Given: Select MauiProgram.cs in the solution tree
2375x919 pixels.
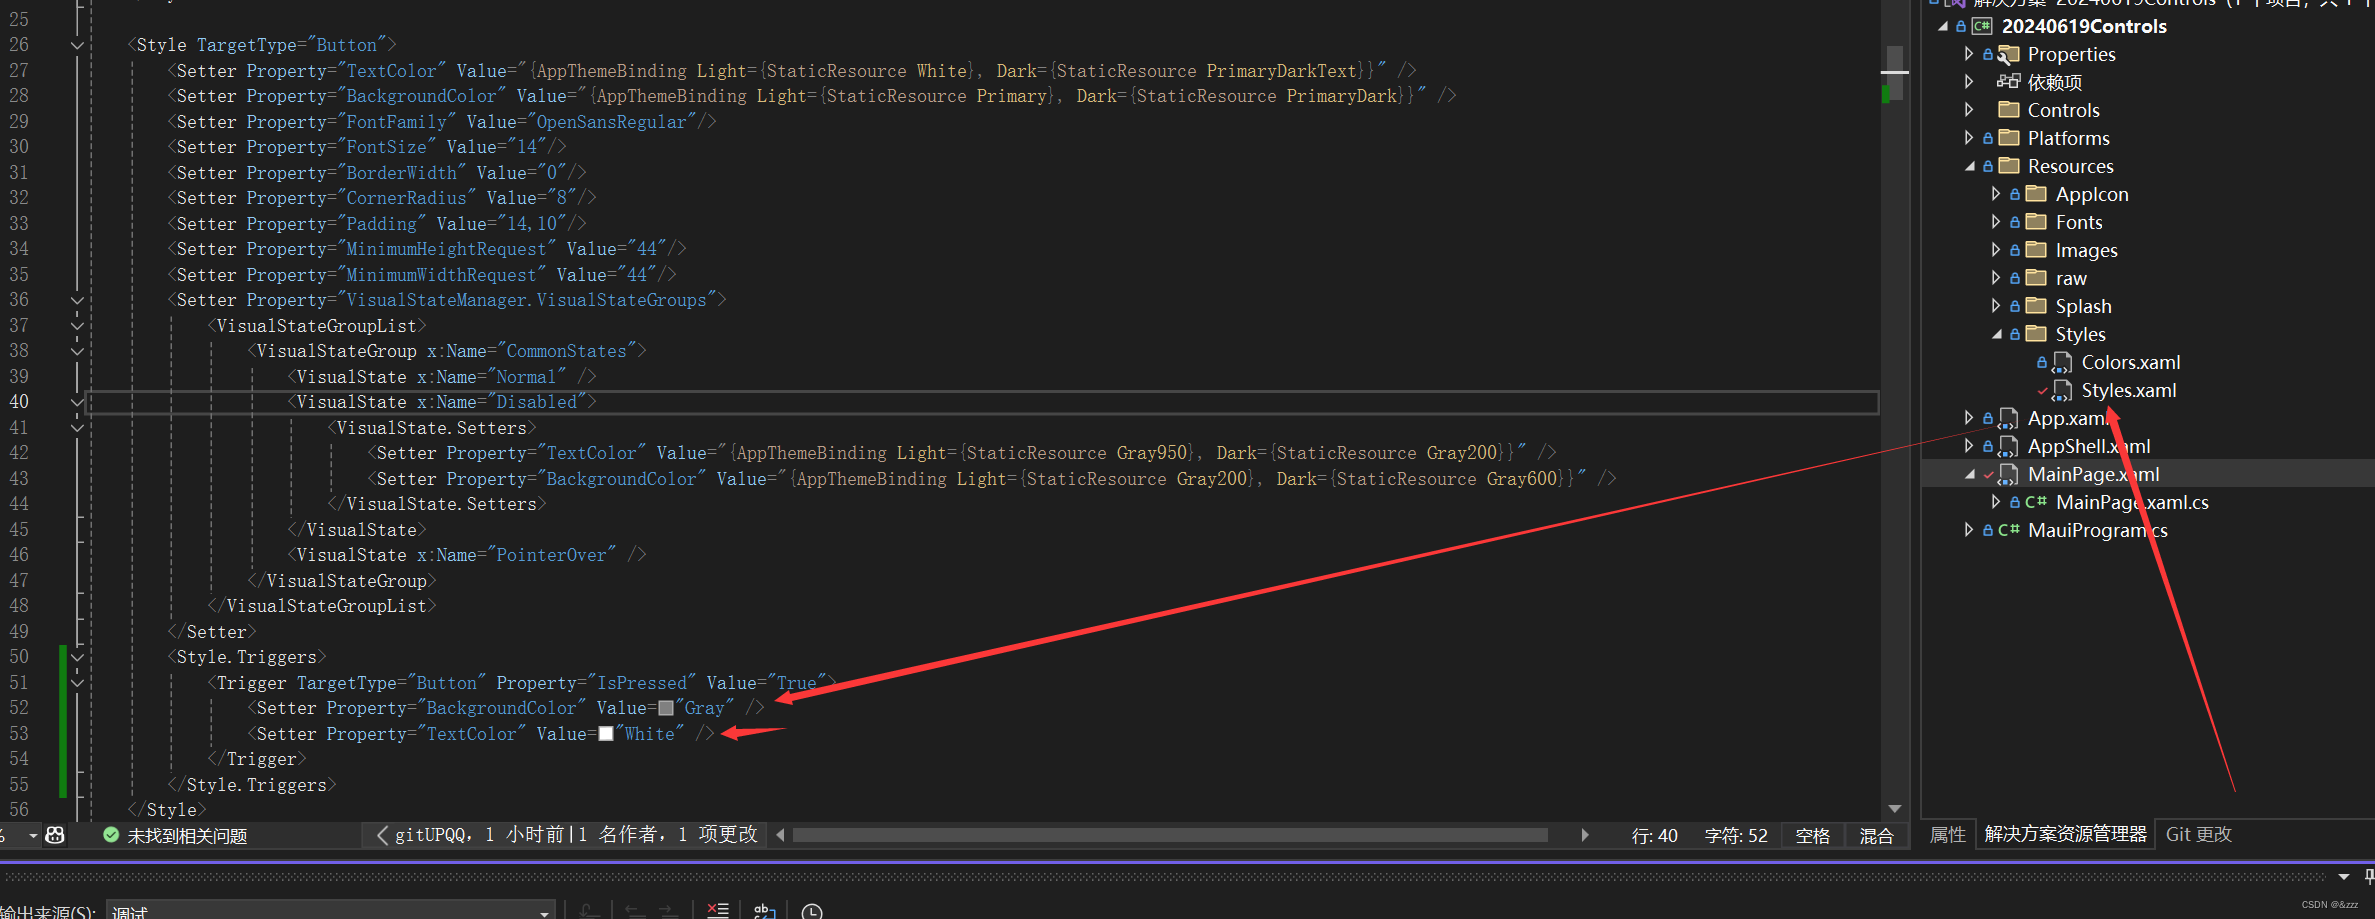Looking at the screenshot, I should pos(2097,530).
